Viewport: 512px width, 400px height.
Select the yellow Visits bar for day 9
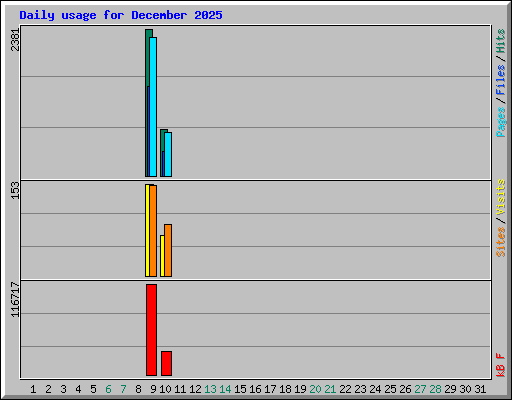pos(147,230)
